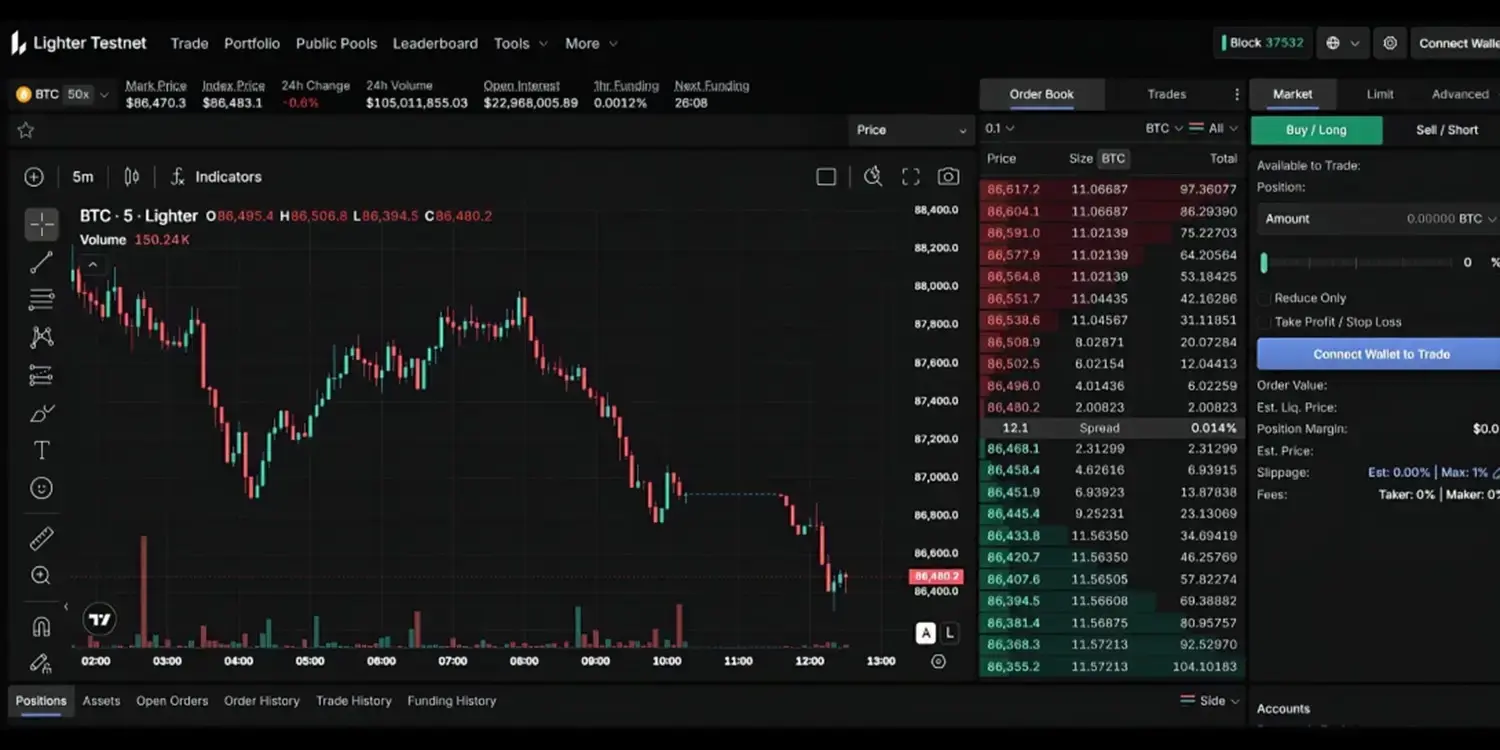
Task: Open the Tools dropdown menu
Action: click(520, 43)
